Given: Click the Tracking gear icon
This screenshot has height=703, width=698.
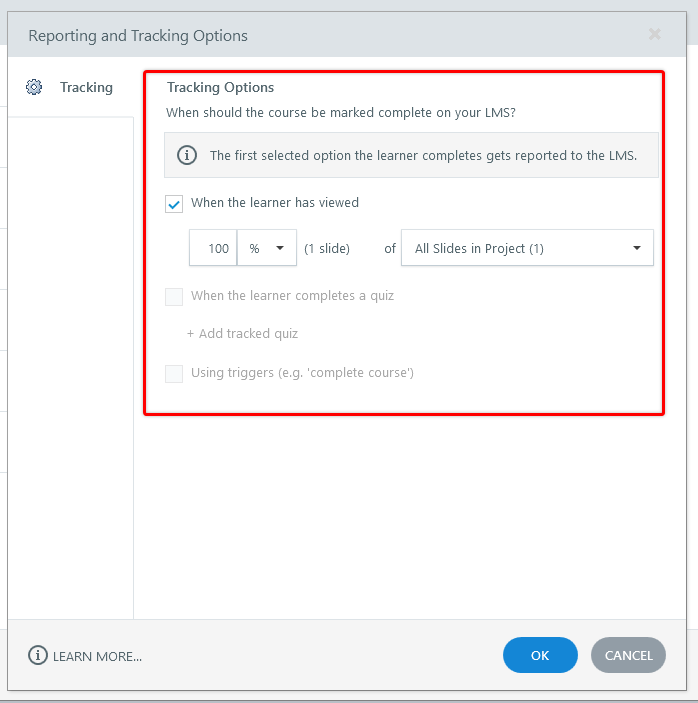Looking at the screenshot, I should pos(34,87).
